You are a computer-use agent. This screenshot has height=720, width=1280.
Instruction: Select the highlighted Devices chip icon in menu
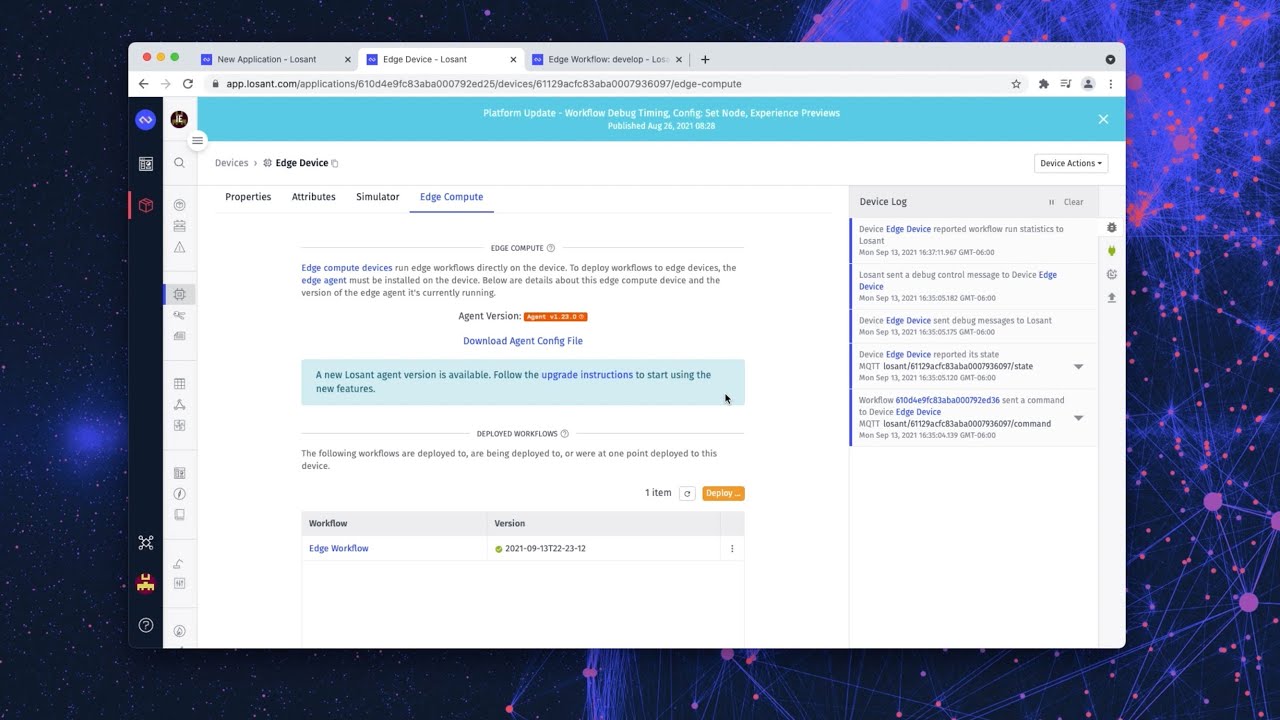click(x=179, y=294)
